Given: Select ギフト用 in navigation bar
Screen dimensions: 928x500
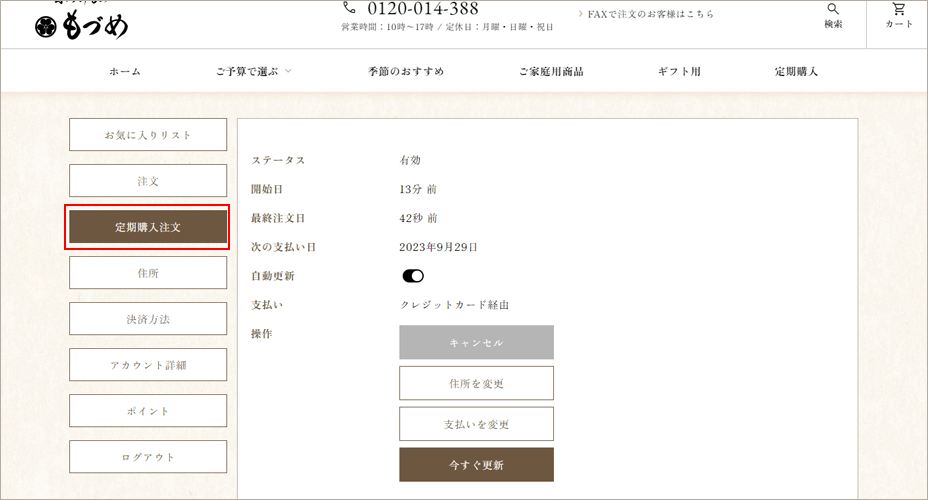Looking at the screenshot, I should point(679,72).
